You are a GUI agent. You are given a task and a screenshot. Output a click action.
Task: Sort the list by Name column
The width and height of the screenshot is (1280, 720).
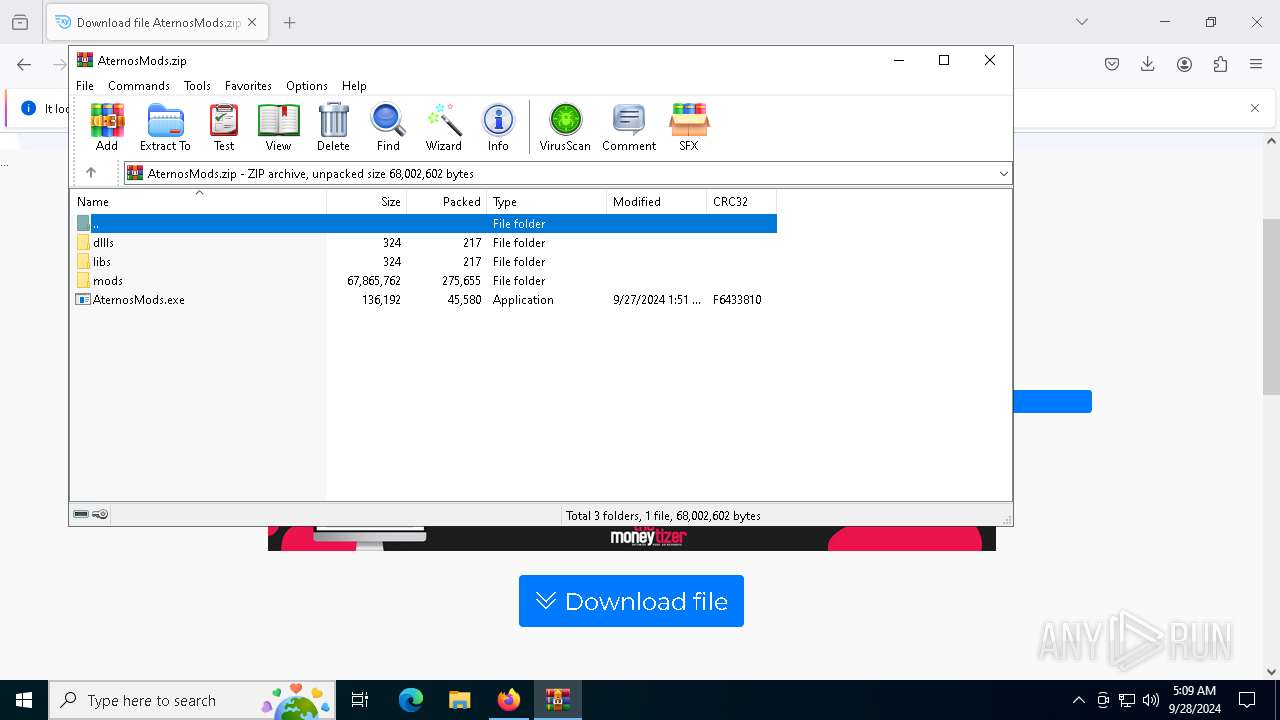pos(198,202)
